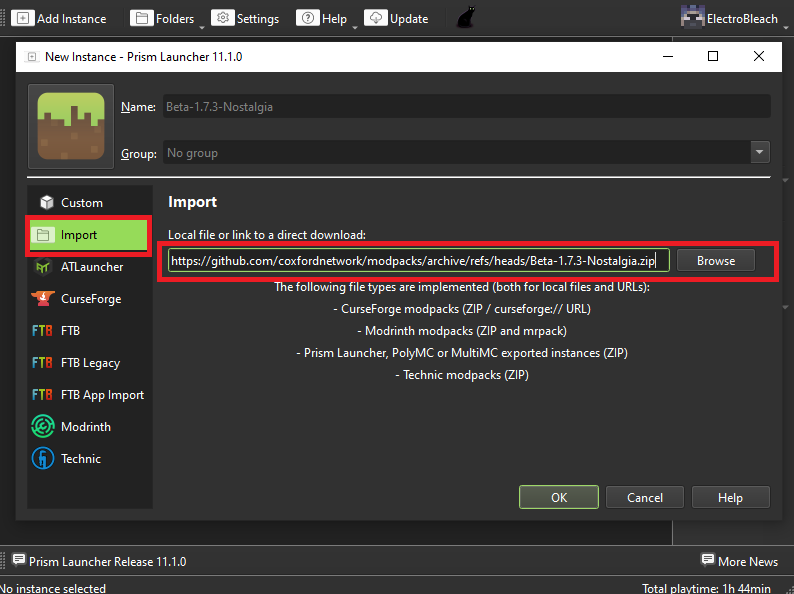The height and width of the screenshot is (594, 794).
Task: Expand the Folders dropdown arrow
Action: [202, 26]
